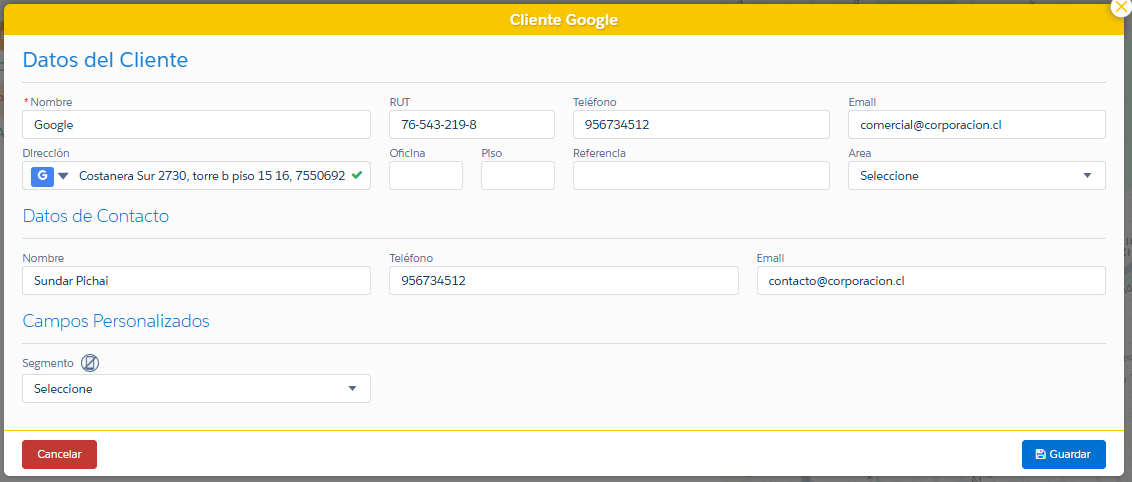Click the contact name field Sundar Pichai
This screenshot has width=1132, height=482.
pyautogui.click(x=196, y=281)
